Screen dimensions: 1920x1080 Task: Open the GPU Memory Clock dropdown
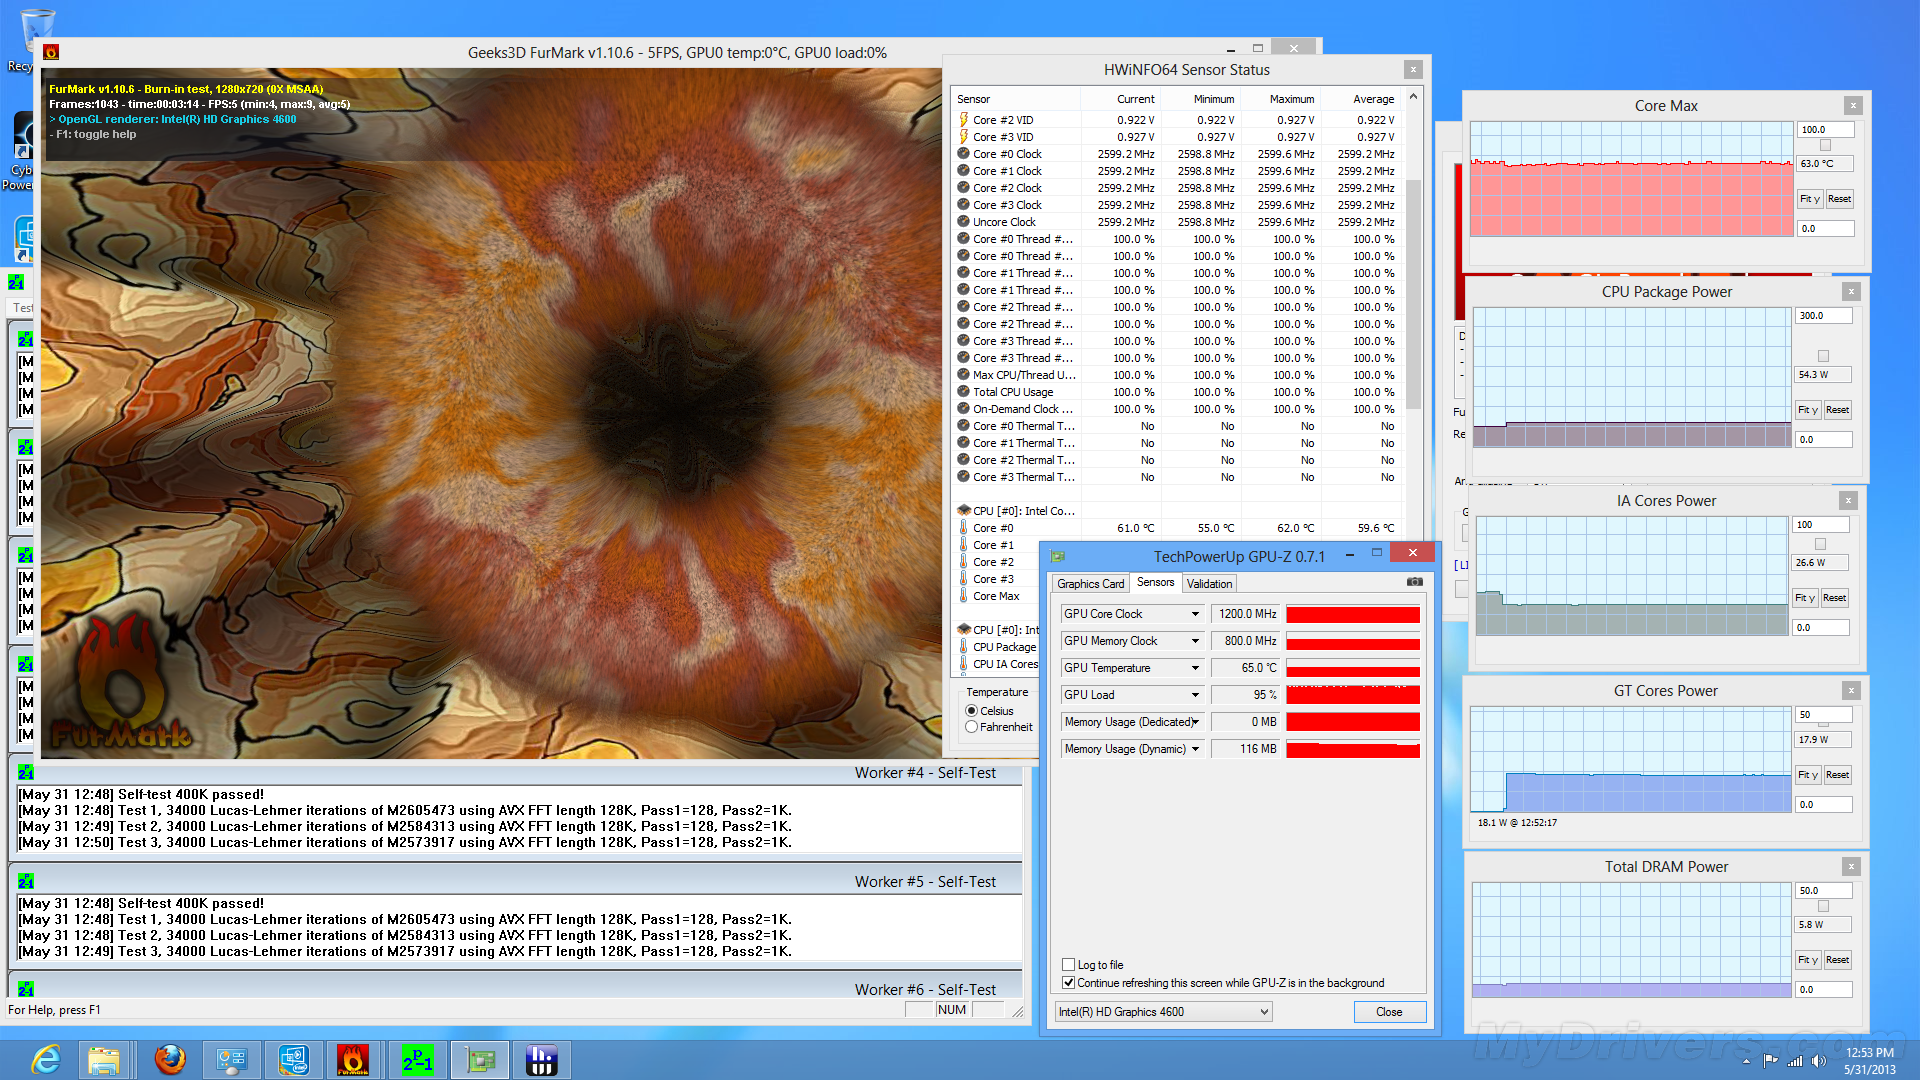pos(1194,641)
